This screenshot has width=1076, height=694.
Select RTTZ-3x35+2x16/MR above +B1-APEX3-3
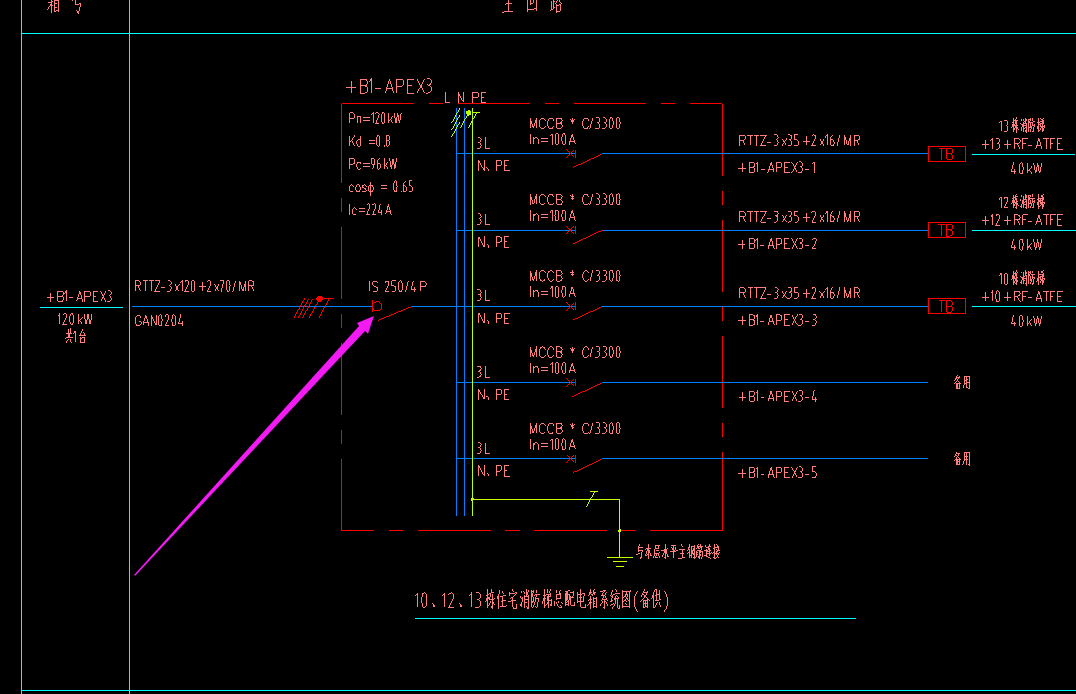[x=799, y=293]
